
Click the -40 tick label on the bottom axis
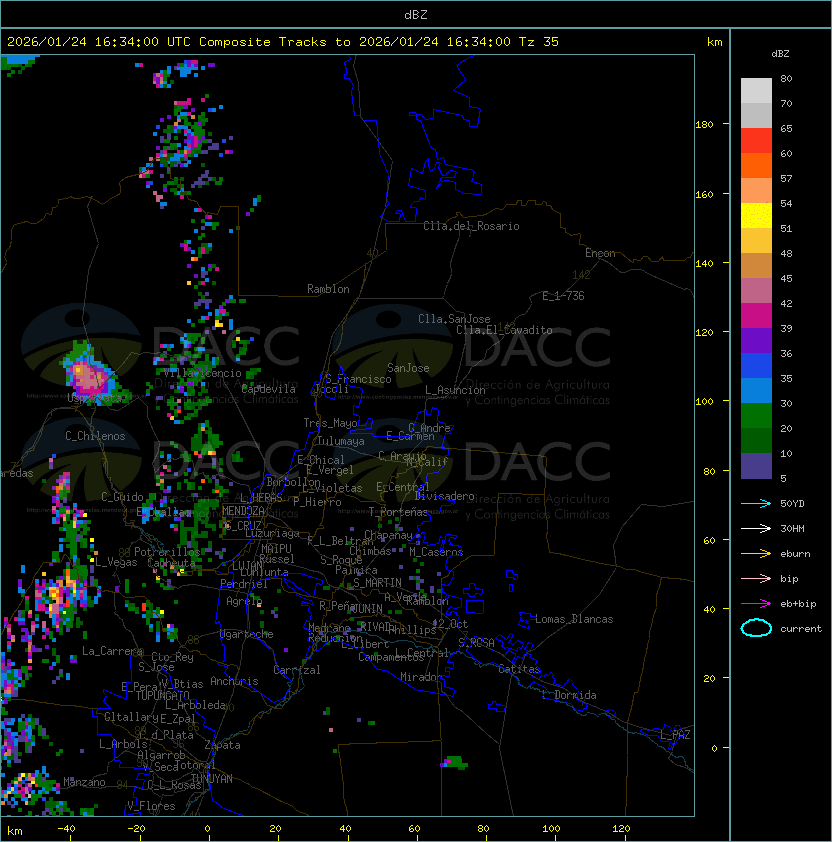66,829
